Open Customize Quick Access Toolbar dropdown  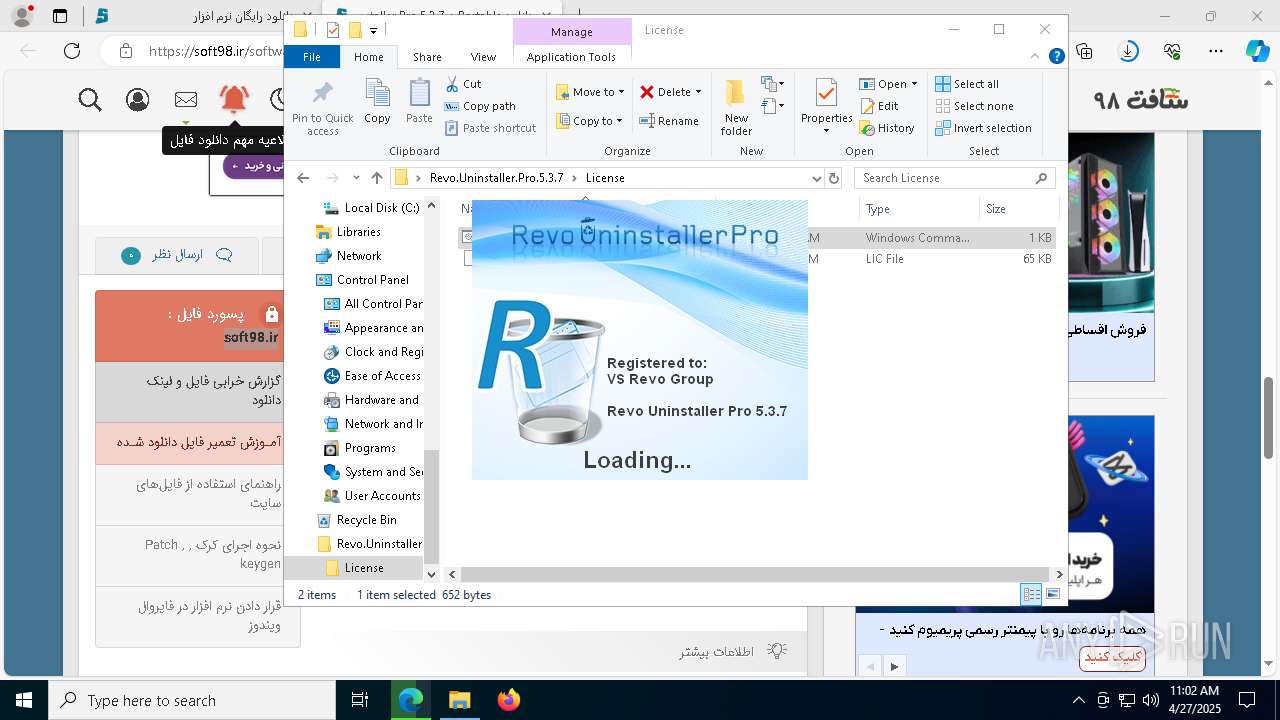point(373,30)
